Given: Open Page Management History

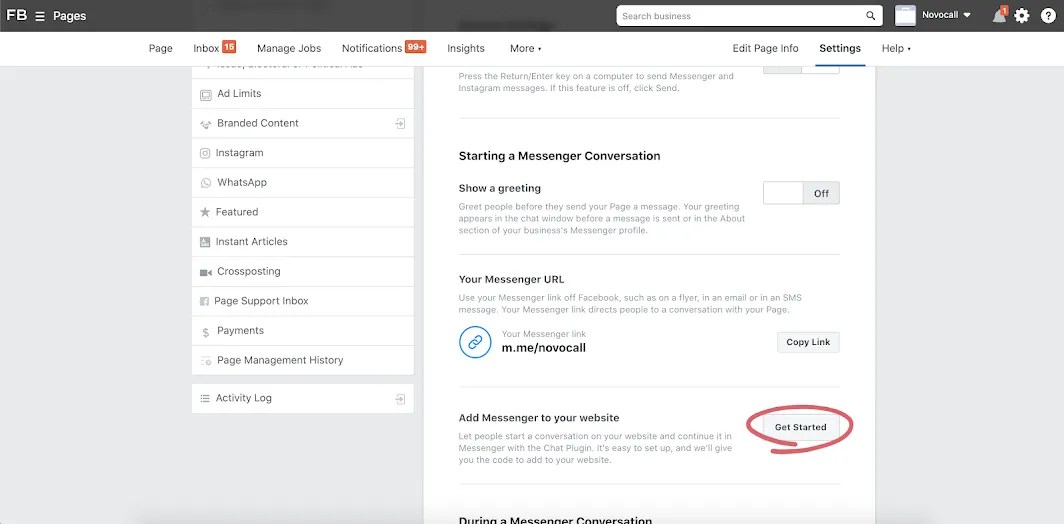Looking at the screenshot, I should [x=303, y=360].
